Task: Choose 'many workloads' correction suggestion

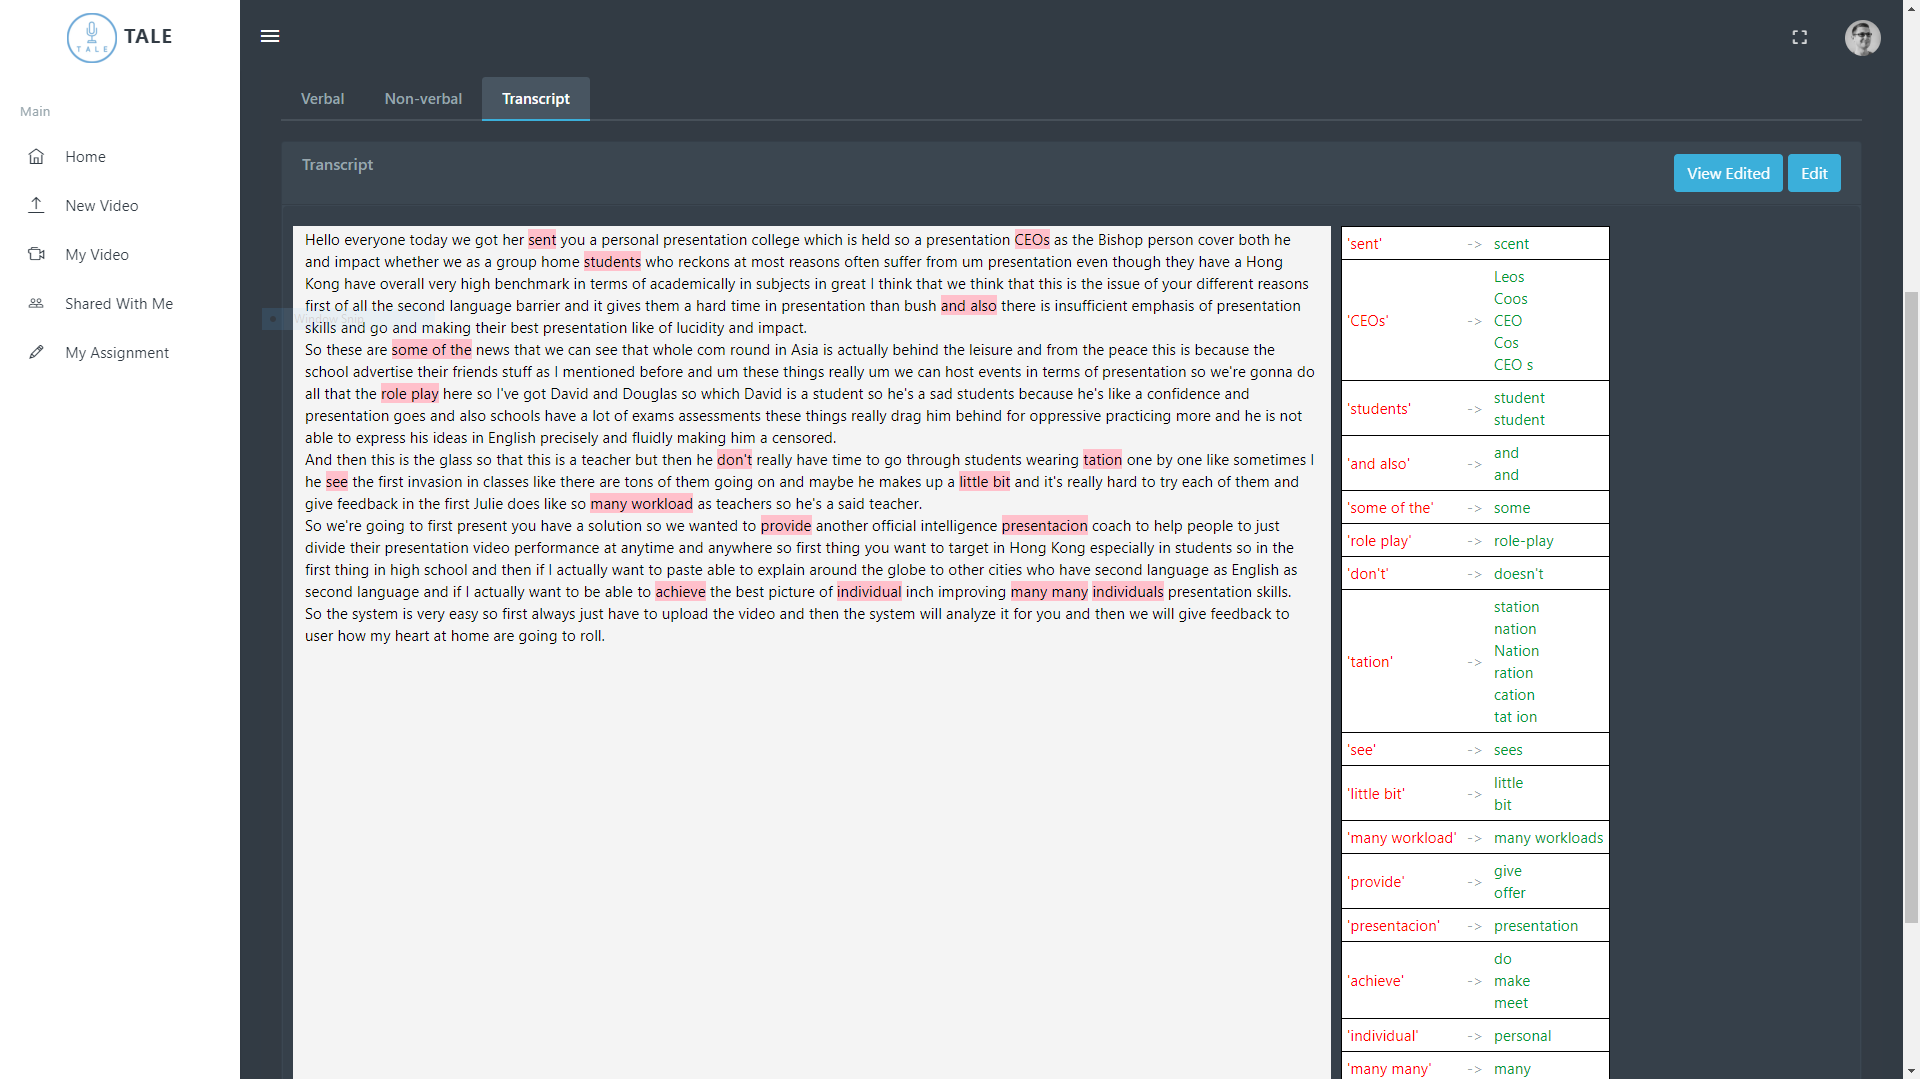Action: pyautogui.click(x=1547, y=838)
